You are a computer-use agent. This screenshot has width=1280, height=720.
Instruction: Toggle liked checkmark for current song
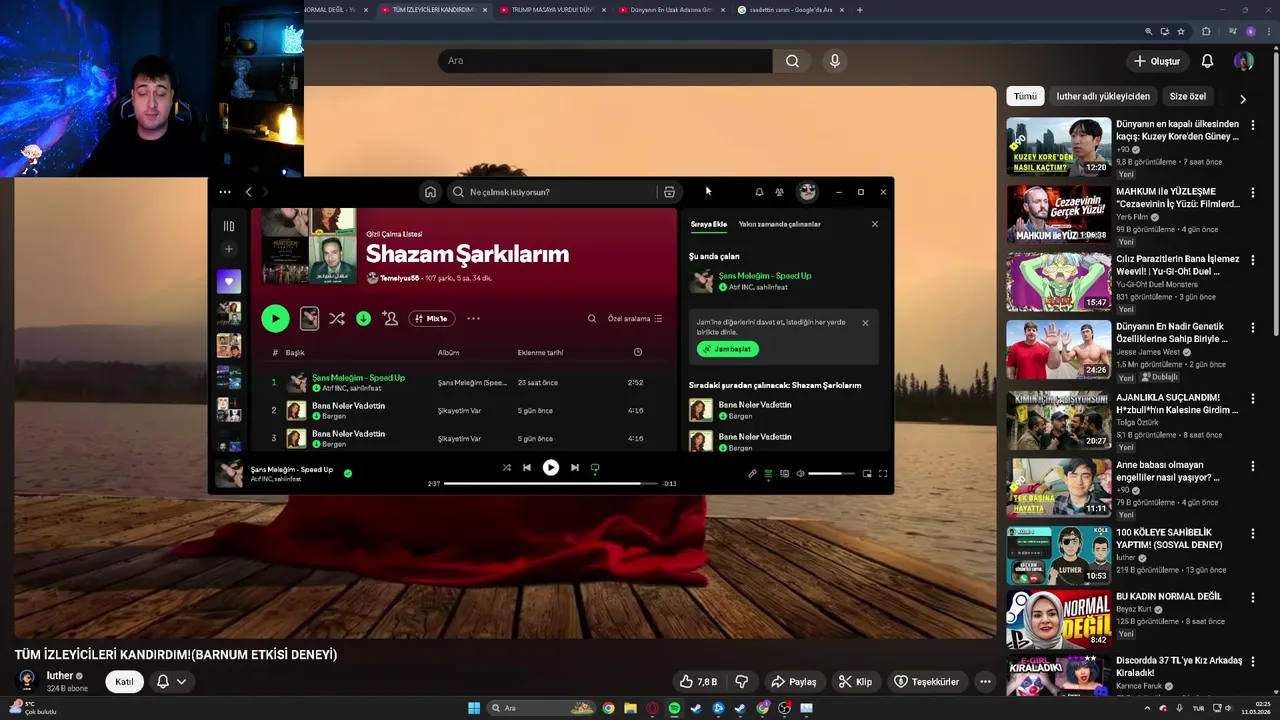click(348, 473)
